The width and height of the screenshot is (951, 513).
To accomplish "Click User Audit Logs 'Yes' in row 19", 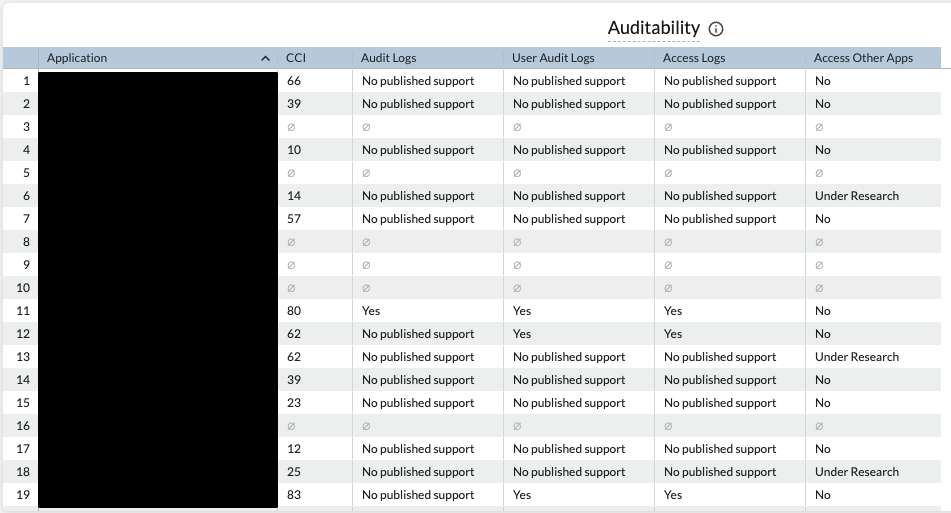I will pyautogui.click(x=522, y=495).
